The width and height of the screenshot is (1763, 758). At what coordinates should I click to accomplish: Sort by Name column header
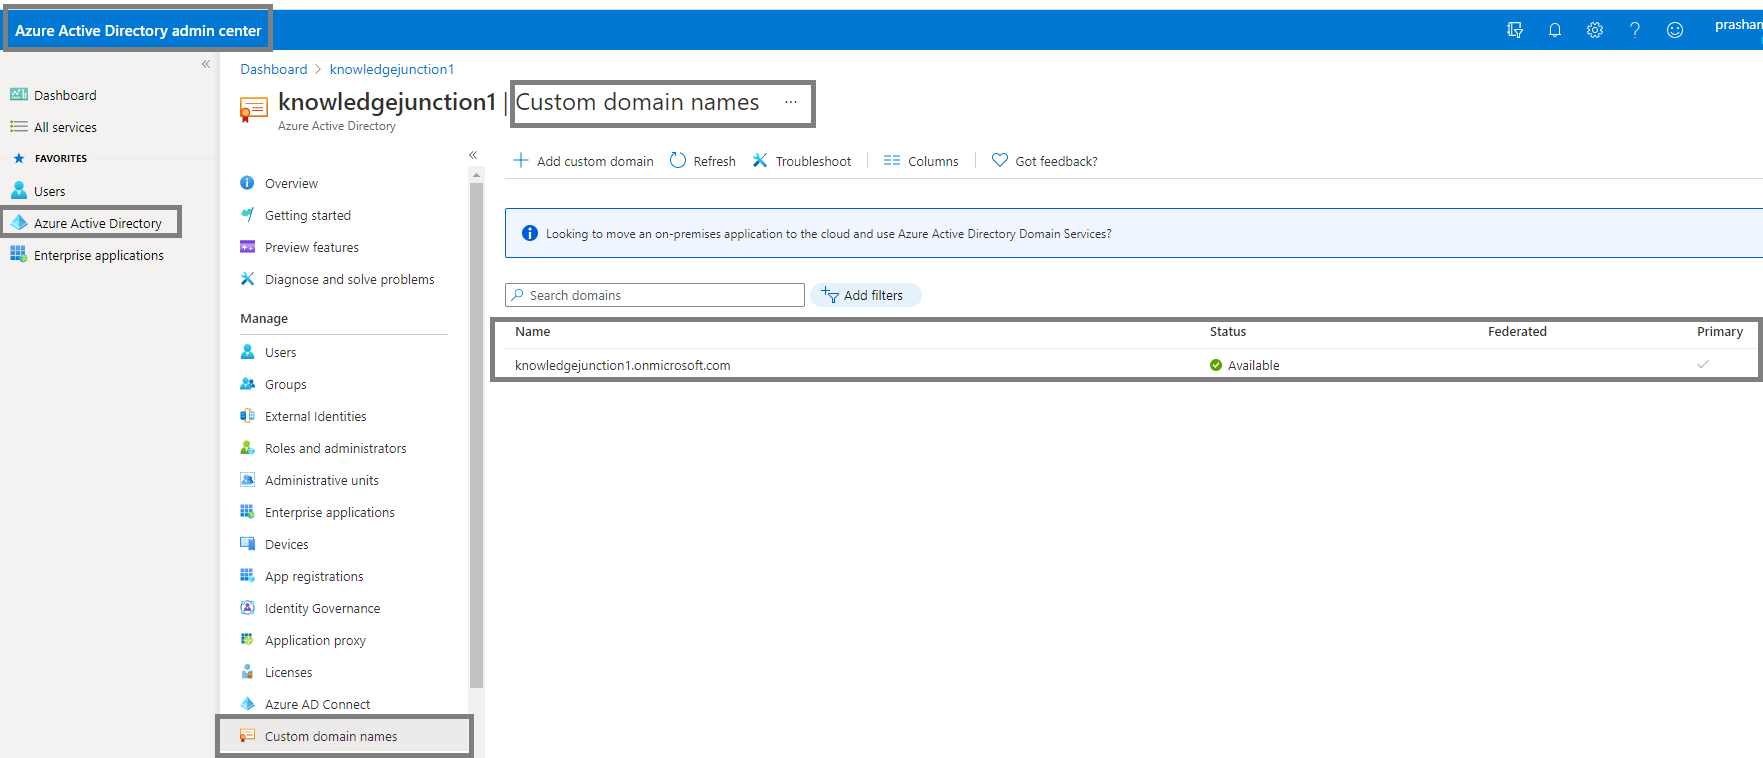(x=533, y=332)
